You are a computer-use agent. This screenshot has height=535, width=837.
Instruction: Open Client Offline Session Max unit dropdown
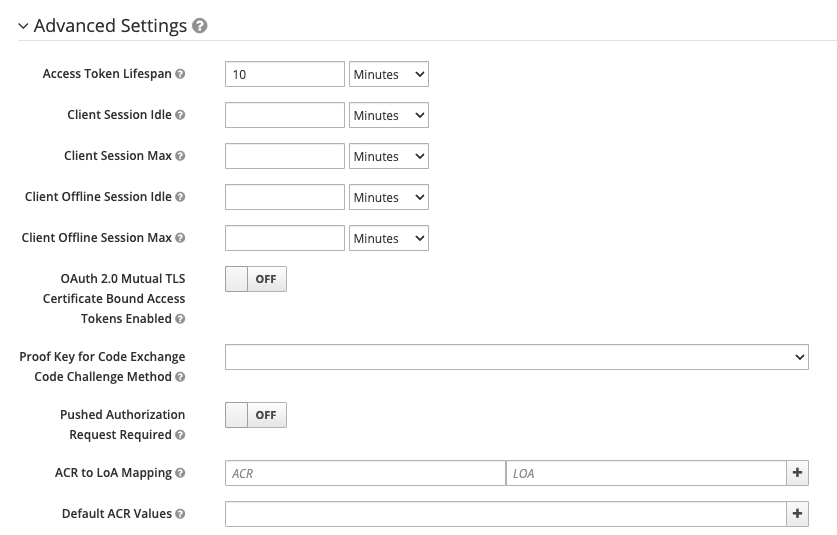tap(389, 239)
